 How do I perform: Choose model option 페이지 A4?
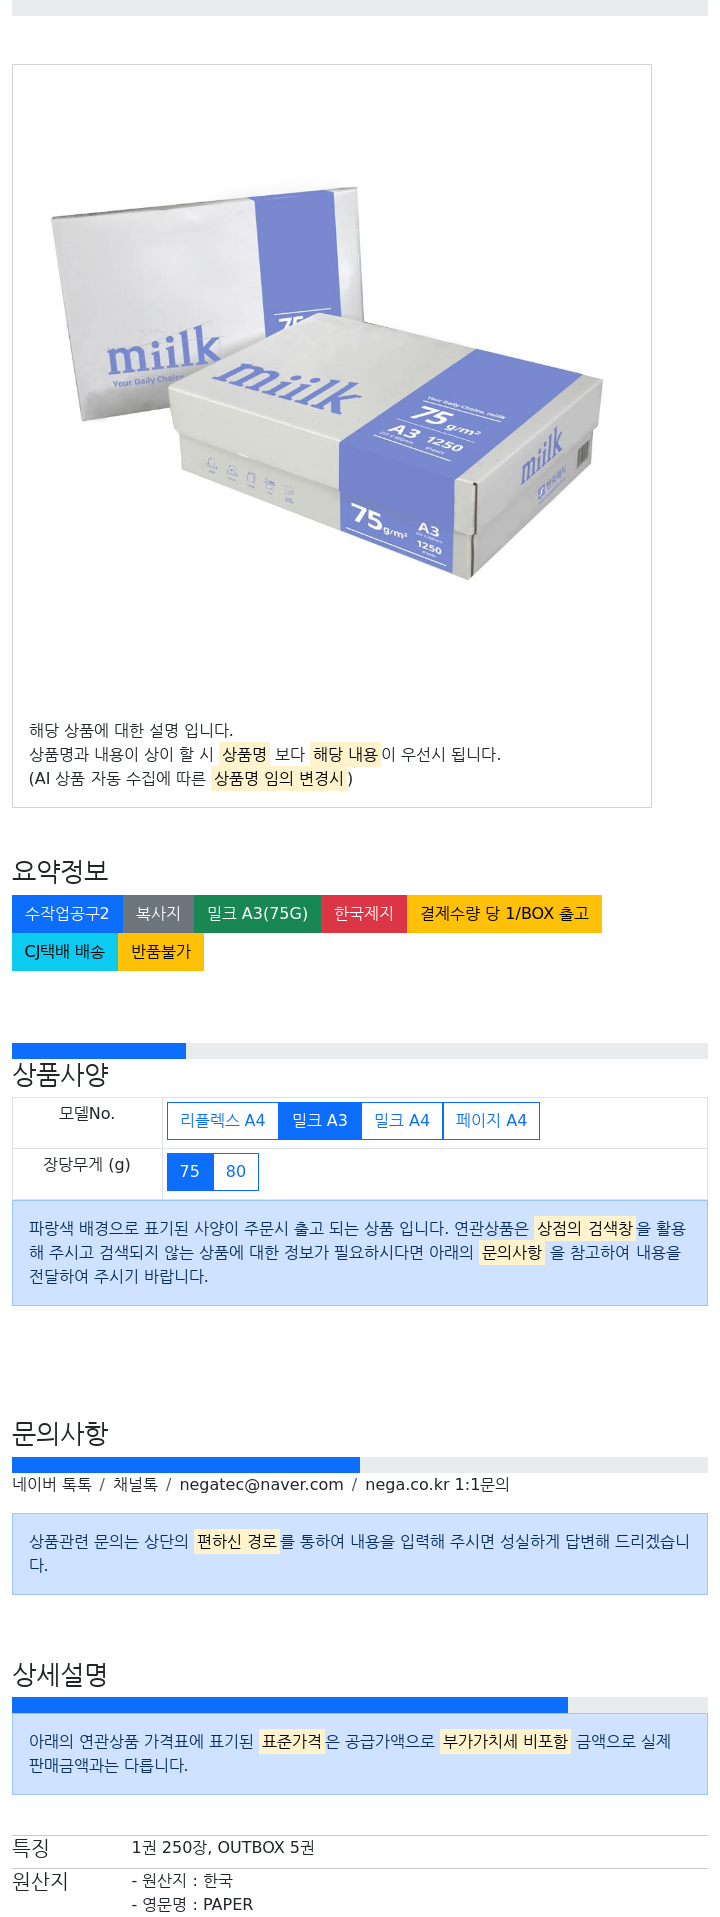491,1121
